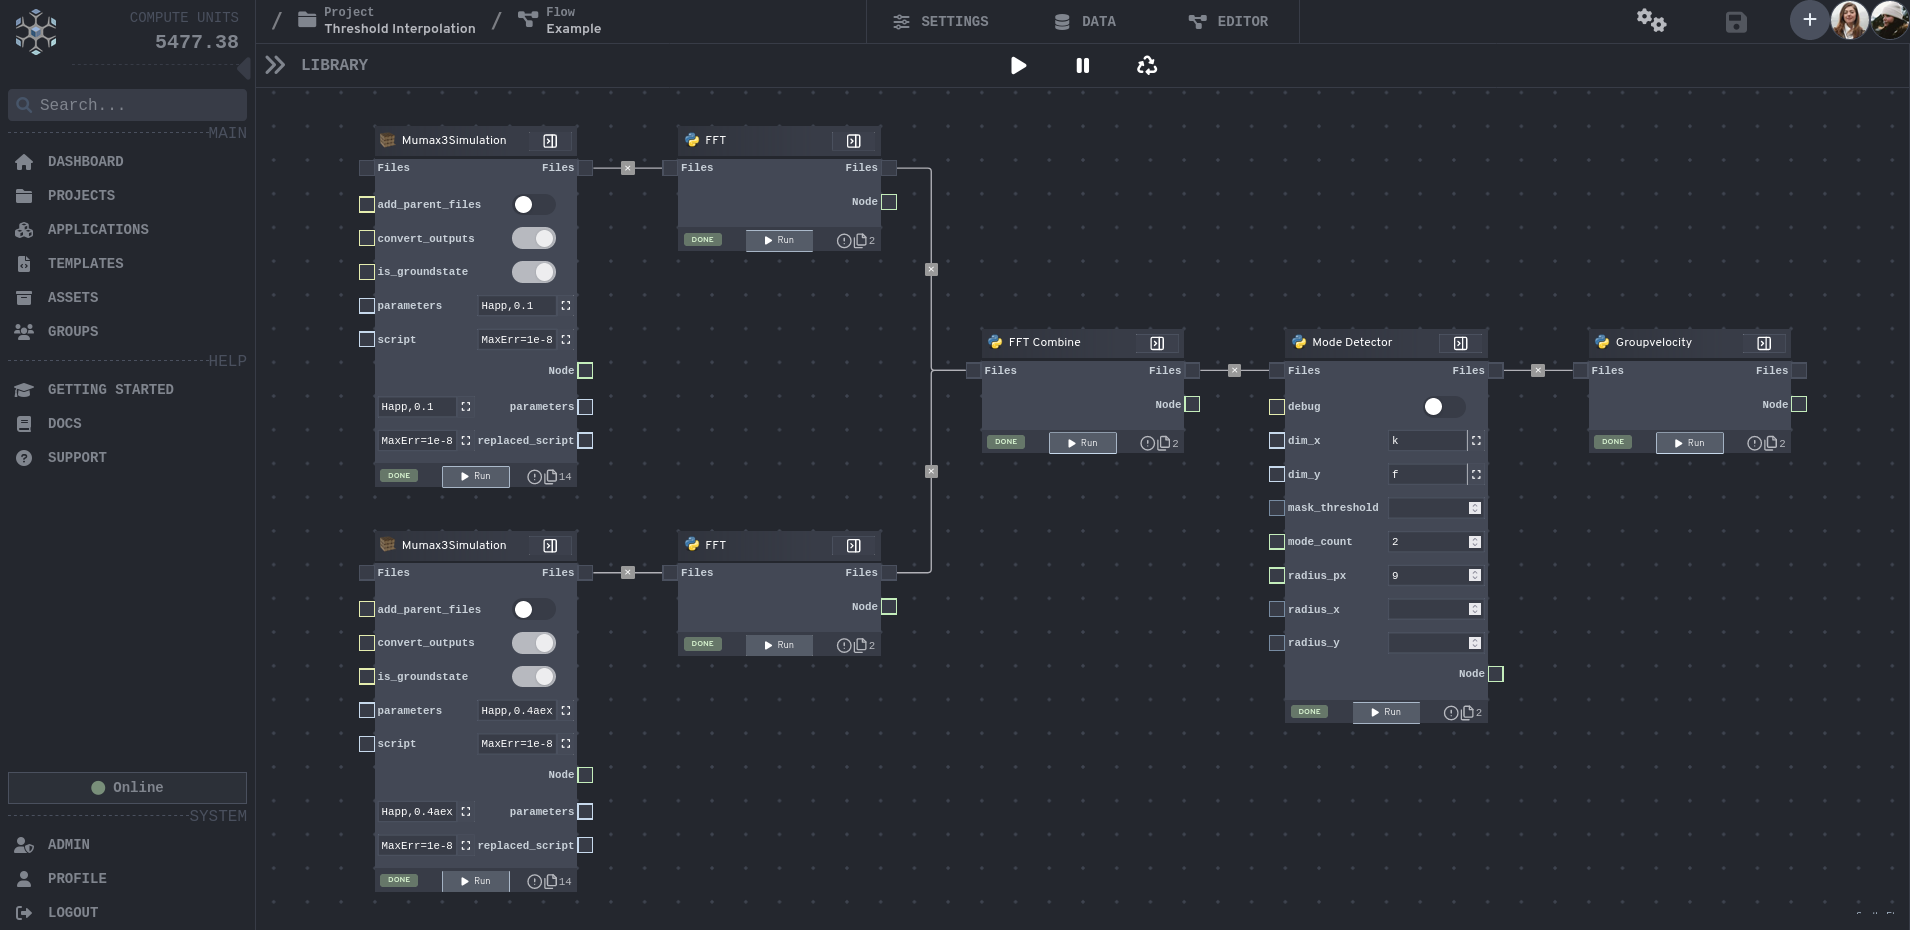1910x930 pixels.
Task: Click the Search input field
Action: 127,105
